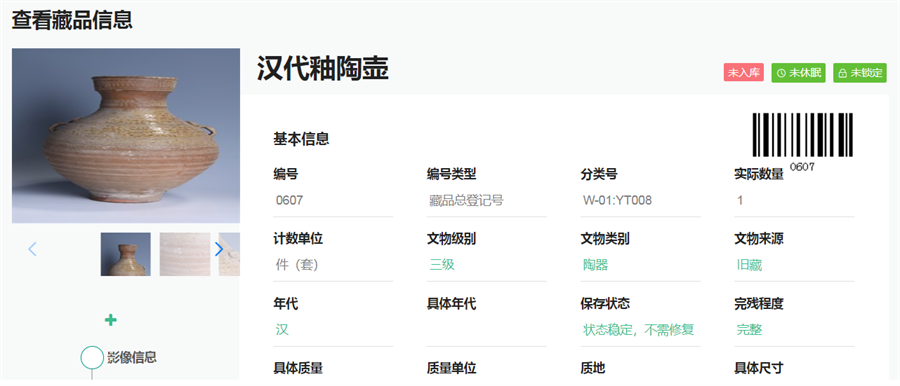
Task: Click the 基本信息 section heading
Action: (x=301, y=139)
